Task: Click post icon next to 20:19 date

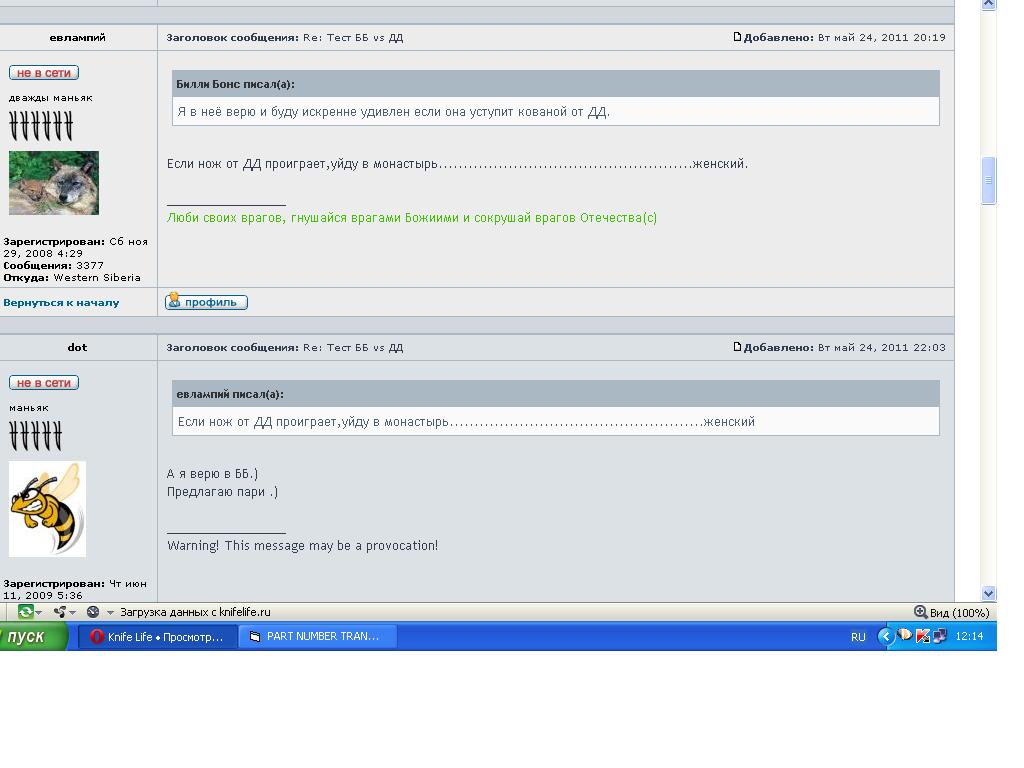Action: pos(737,37)
